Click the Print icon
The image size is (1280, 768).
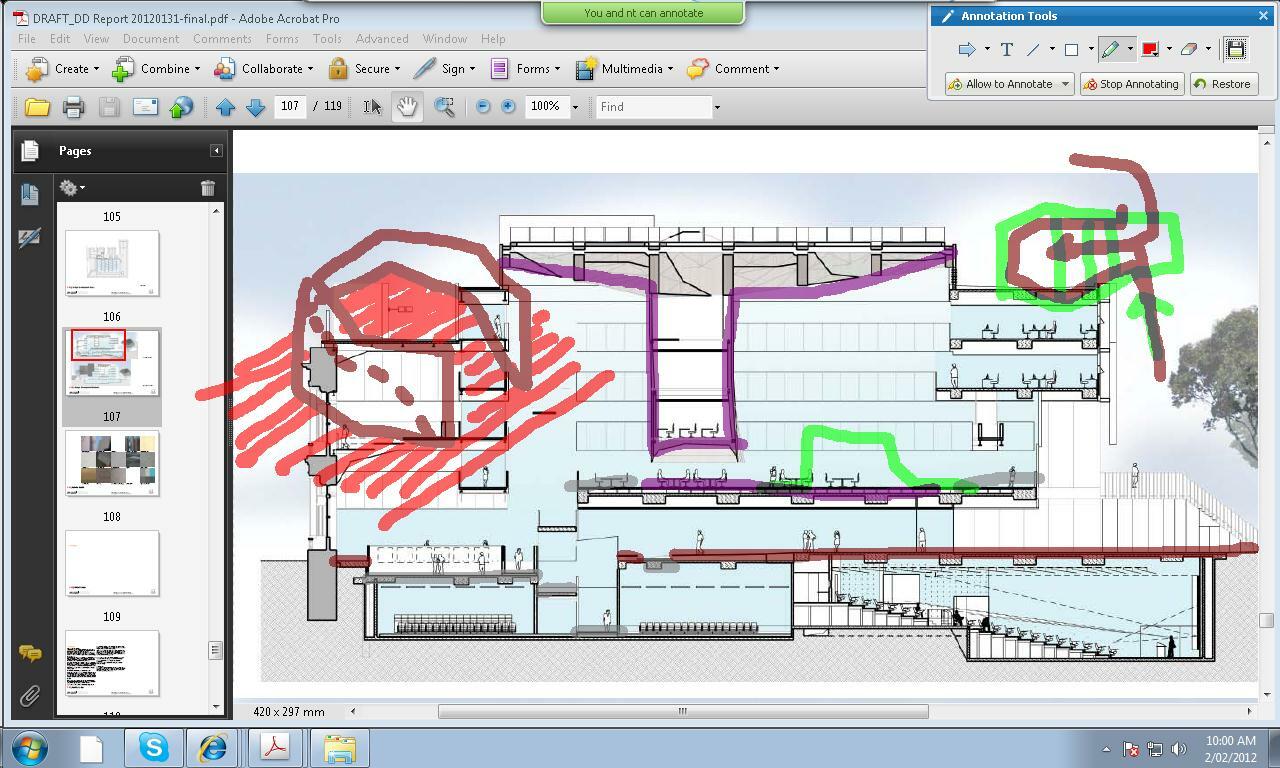coord(73,107)
